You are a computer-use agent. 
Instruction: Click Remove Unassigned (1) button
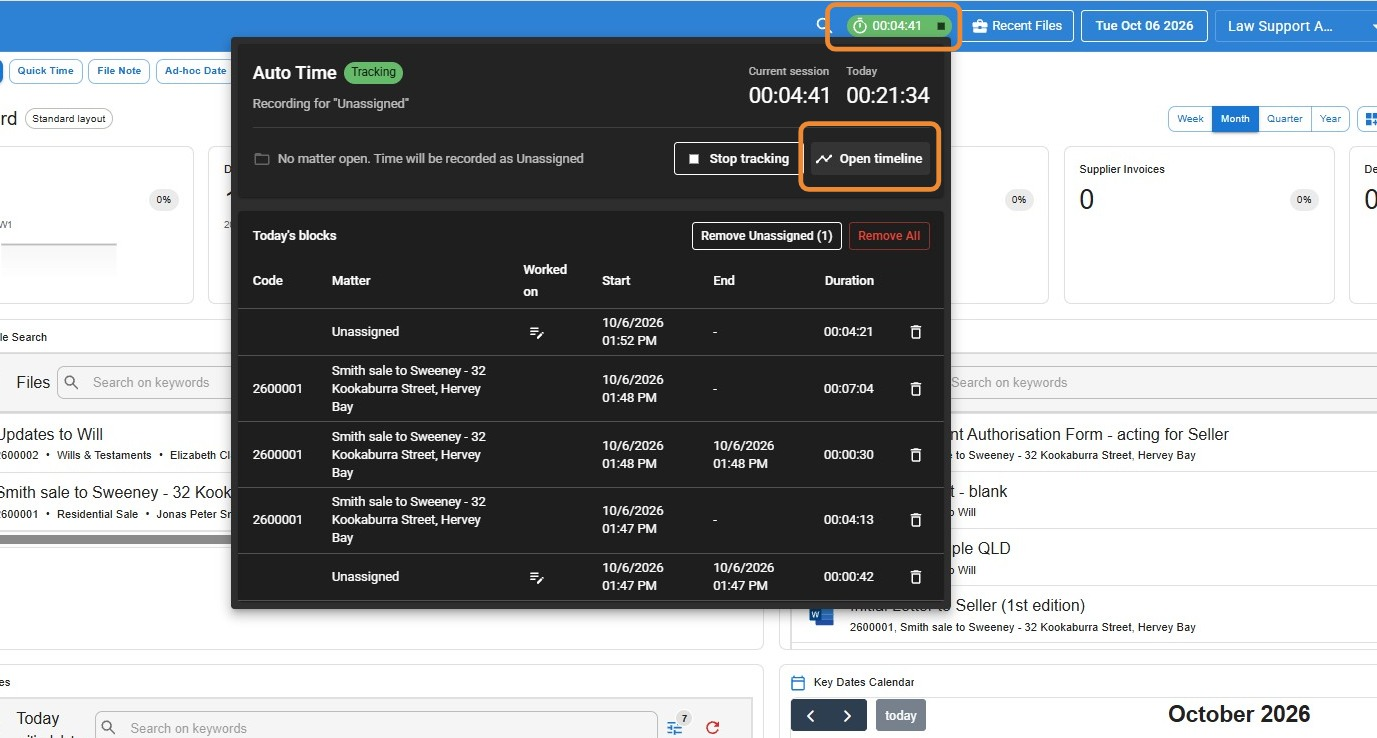(x=767, y=236)
